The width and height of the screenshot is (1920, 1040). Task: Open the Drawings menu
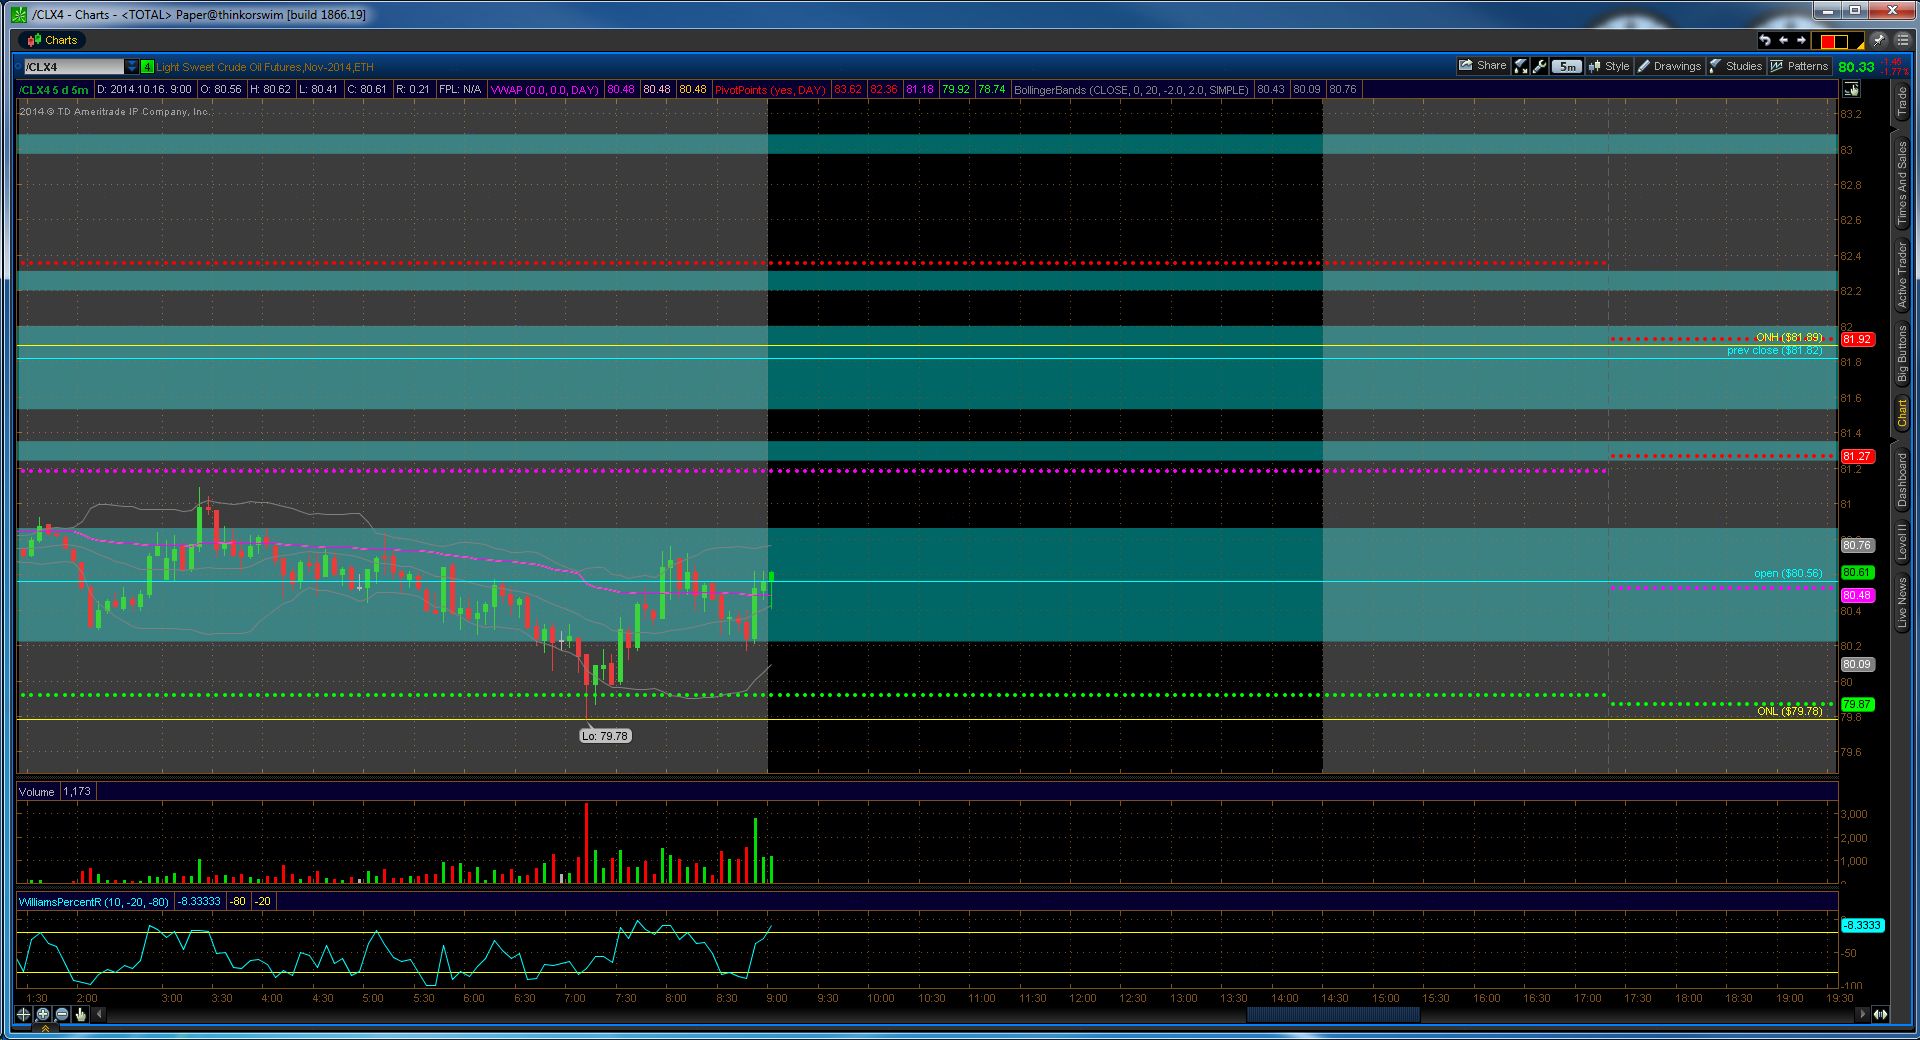point(1669,66)
